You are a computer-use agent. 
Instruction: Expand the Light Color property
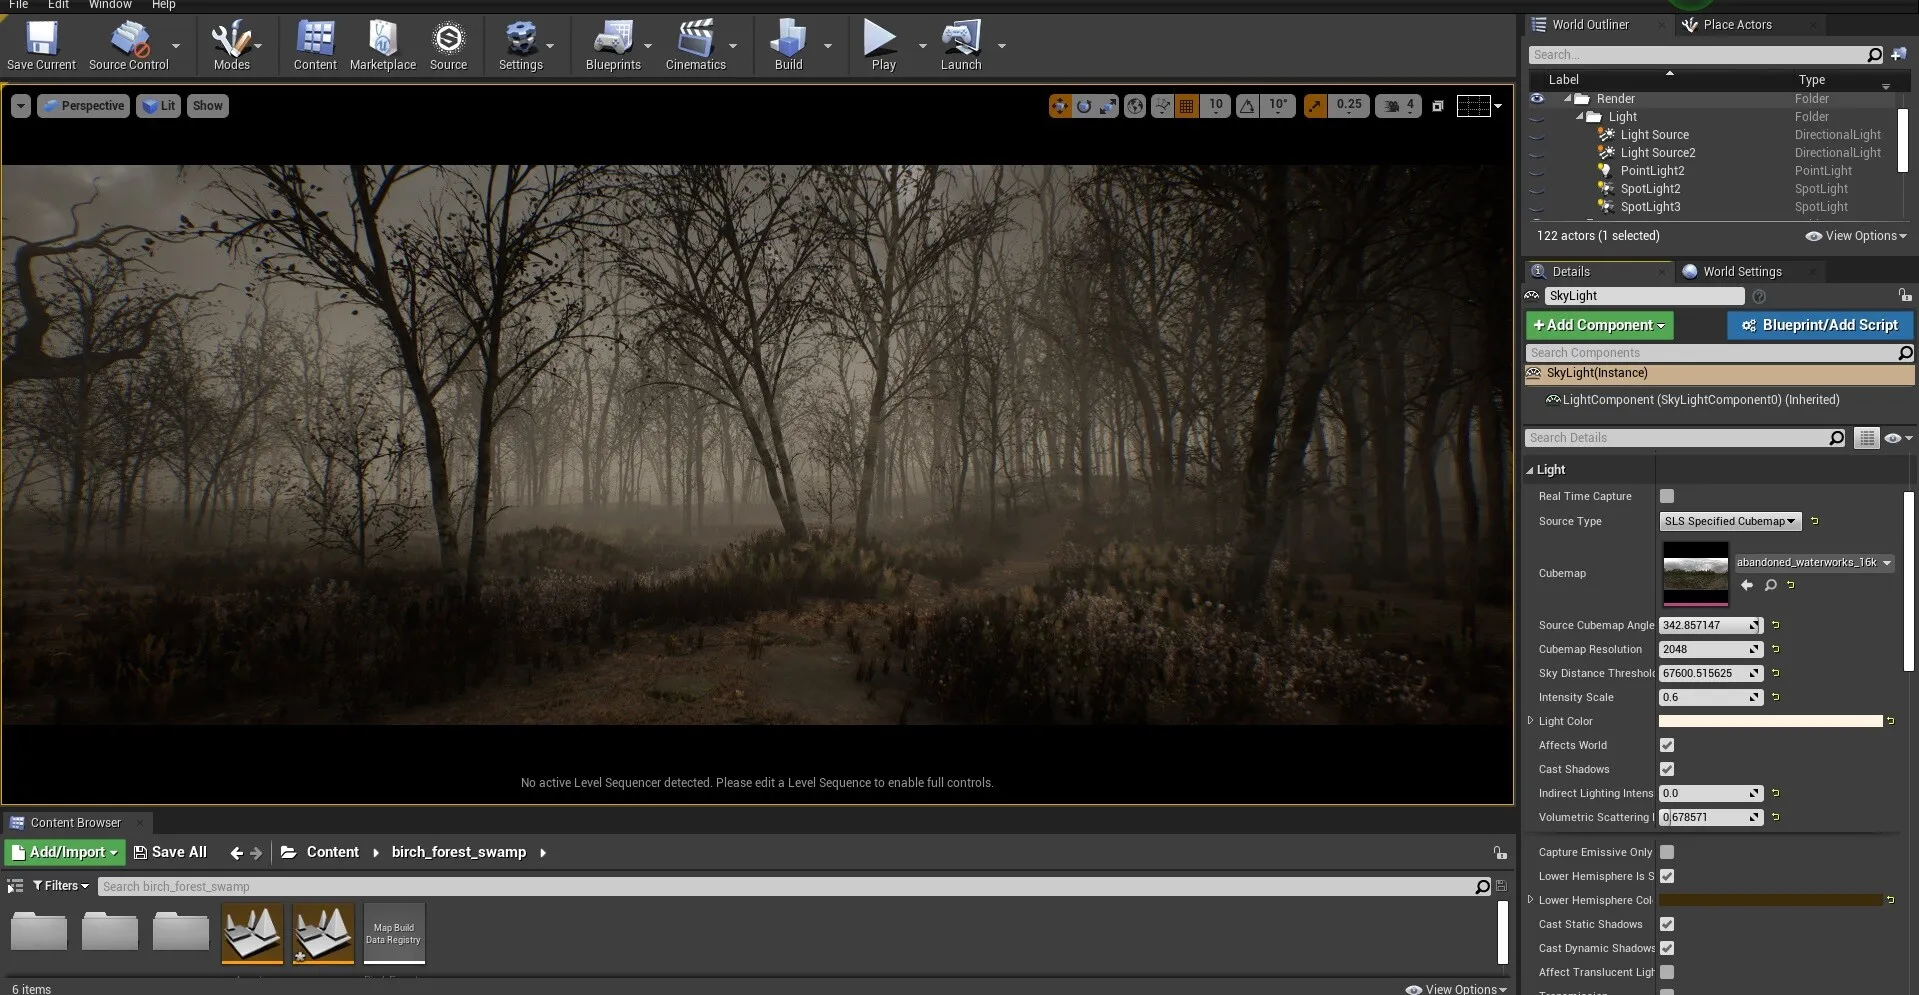pos(1530,721)
